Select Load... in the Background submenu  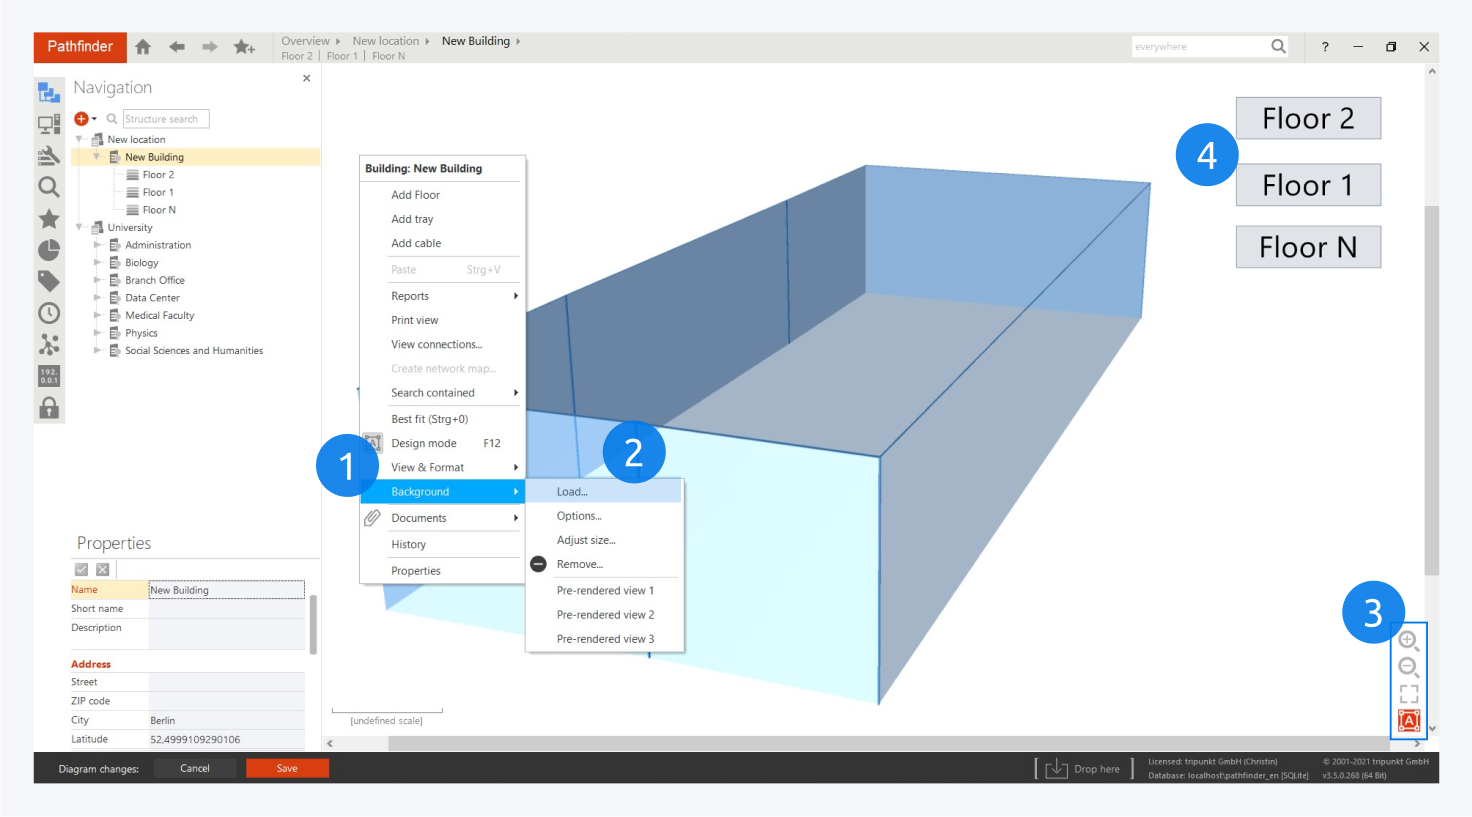pos(572,492)
